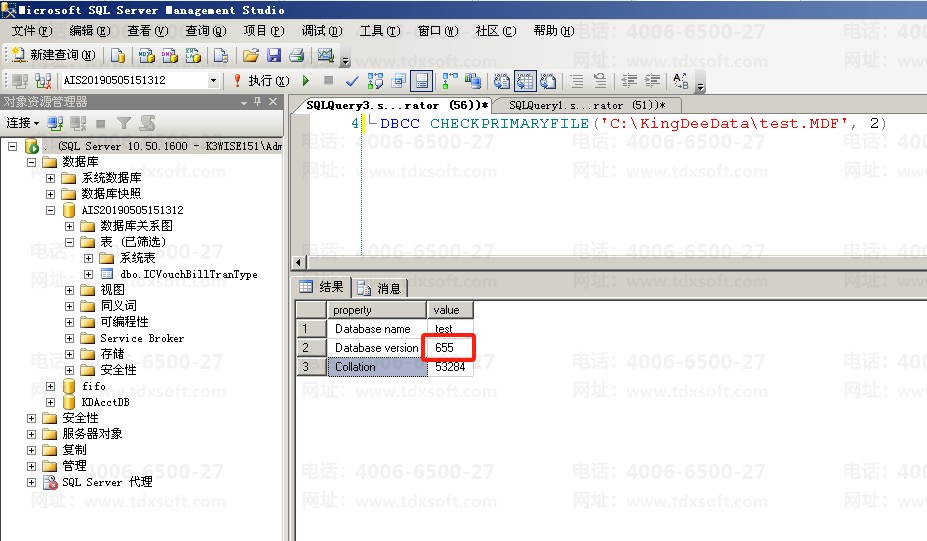Viewport: 927px width, 541px height.
Task: Expand the fifo database node
Action: pyautogui.click(x=51, y=386)
